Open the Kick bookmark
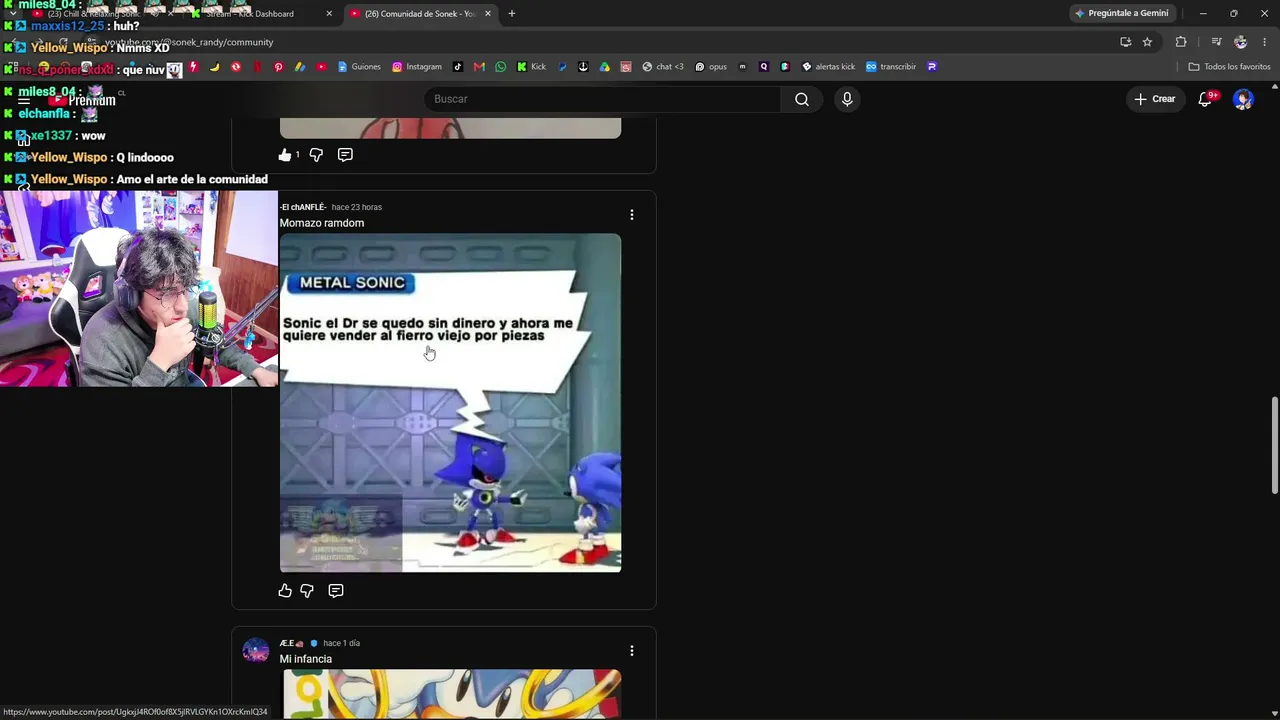1280x720 pixels. pyautogui.click(x=531, y=67)
